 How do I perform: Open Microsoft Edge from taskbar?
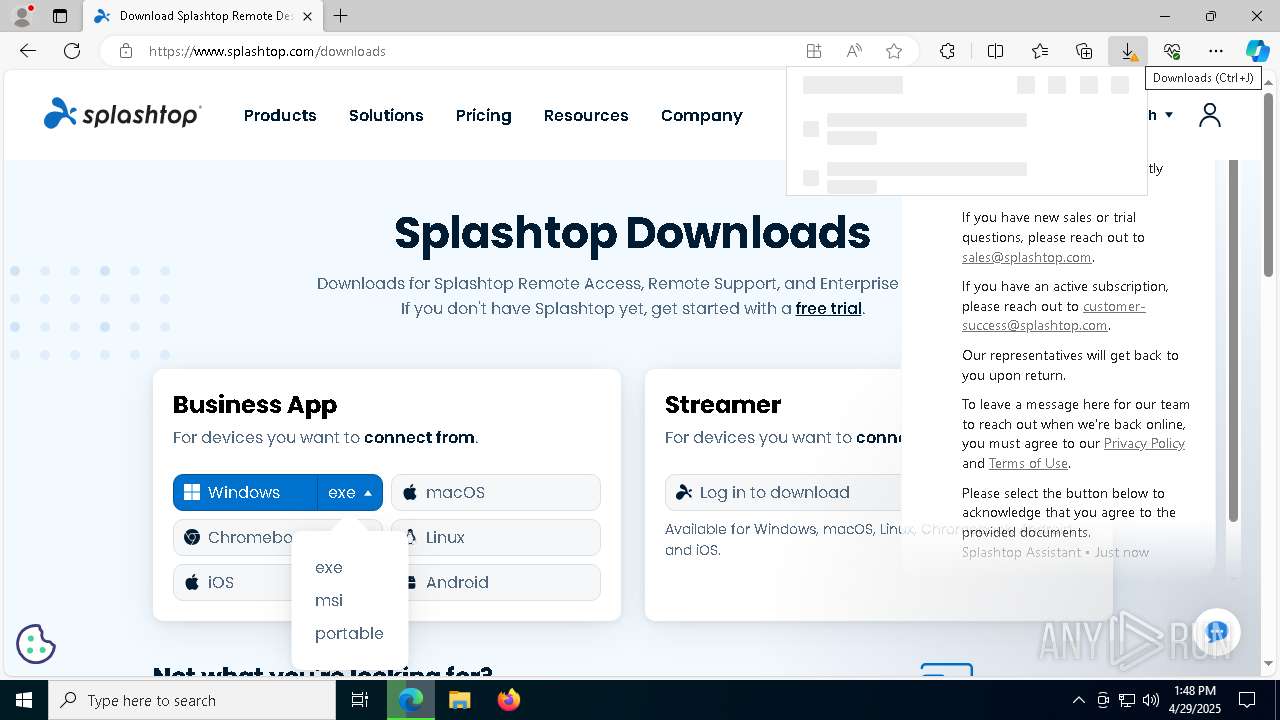coord(411,700)
